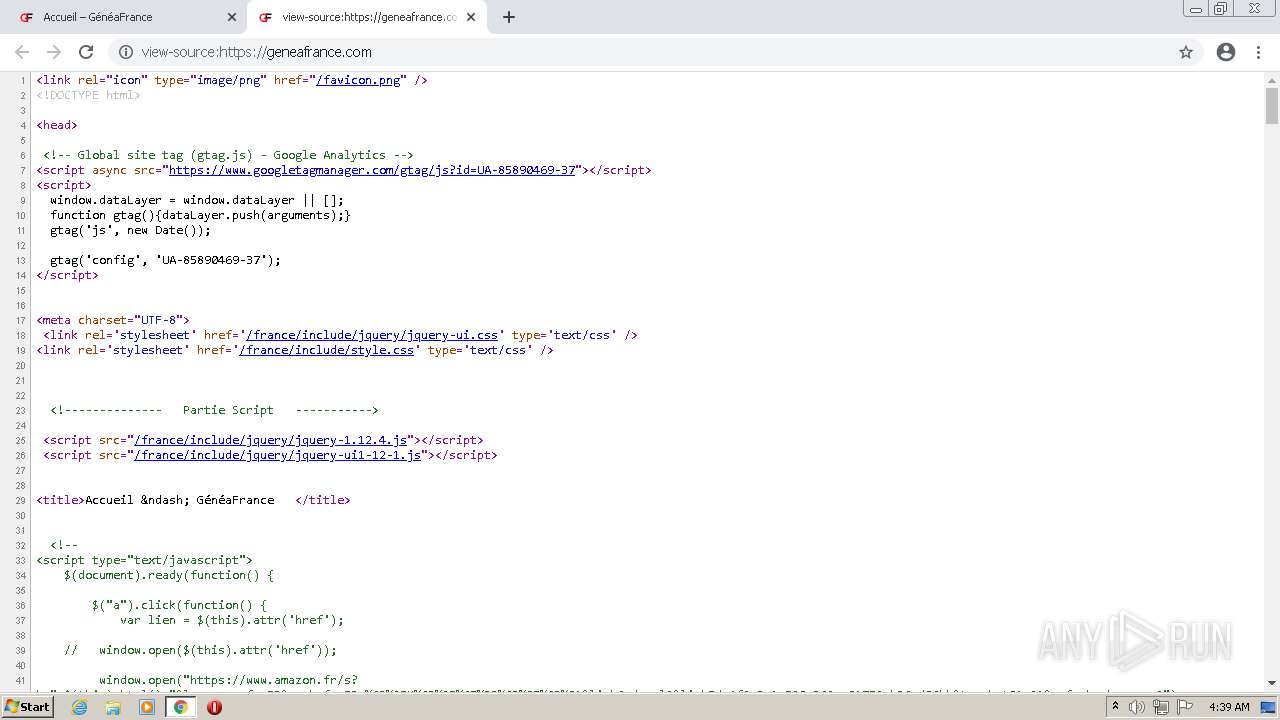The height and width of the screenshot is (720, 1280).
Task: Click the scrollbar down arrow
Action: [x=1272, y=683]
